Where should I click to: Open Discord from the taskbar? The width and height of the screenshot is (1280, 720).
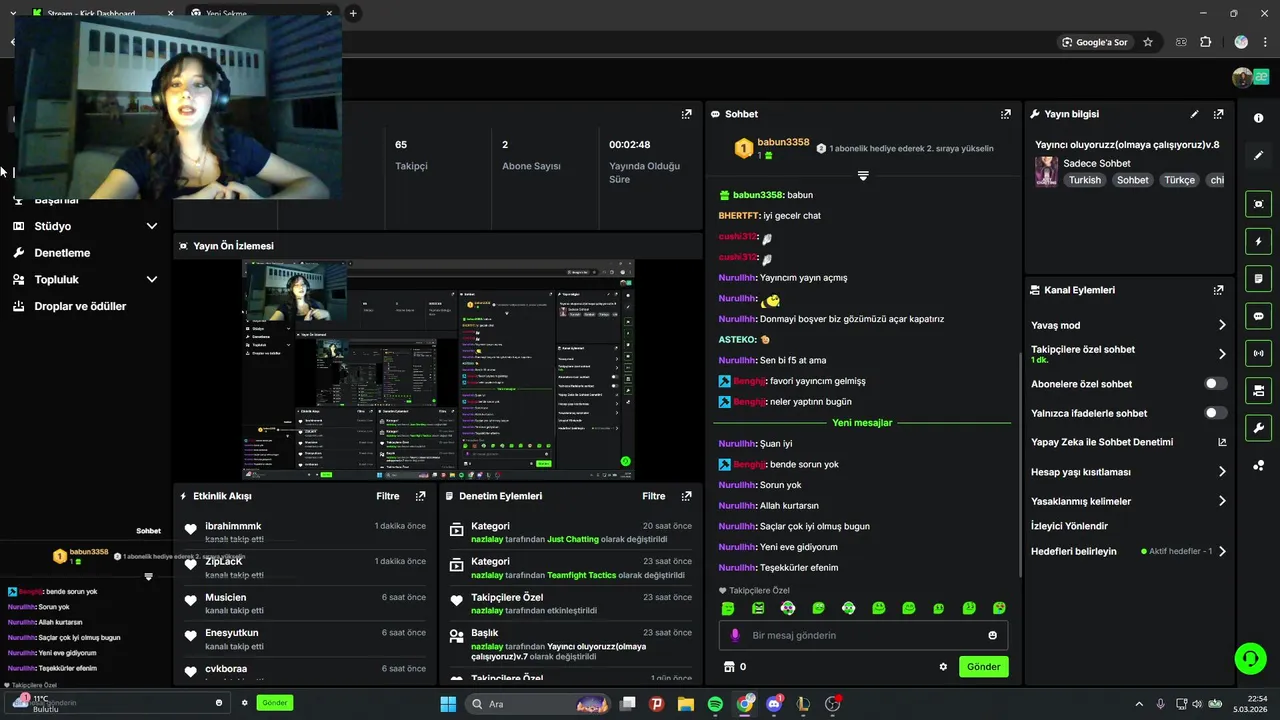pyautogui.click(x=773, y=704)
